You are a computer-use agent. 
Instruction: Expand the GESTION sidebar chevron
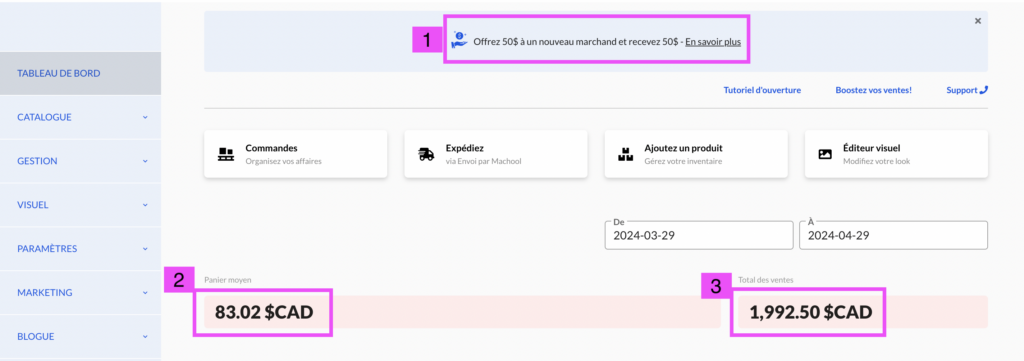coord(145,161)
